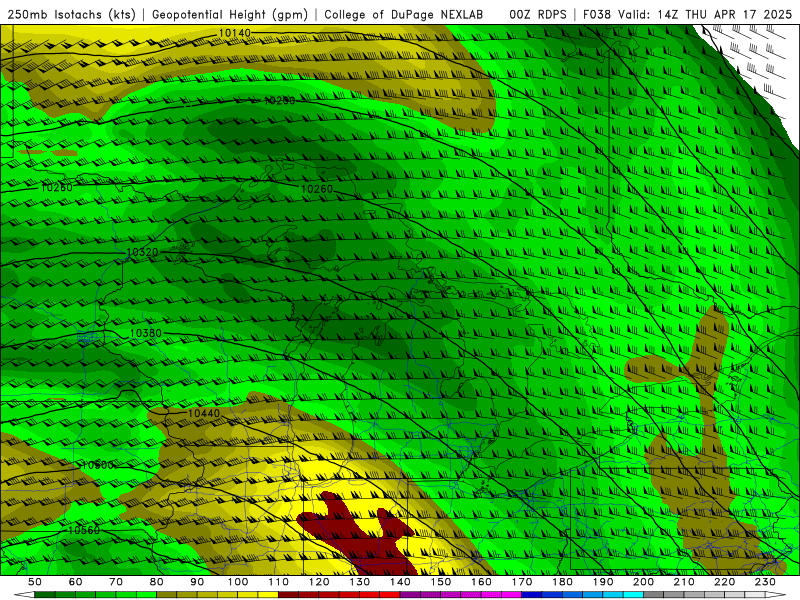This screenshot has width=800, height=600.
Task: Click the 'Geopotential Height (gpm)' header text
Action: [230, 14]
